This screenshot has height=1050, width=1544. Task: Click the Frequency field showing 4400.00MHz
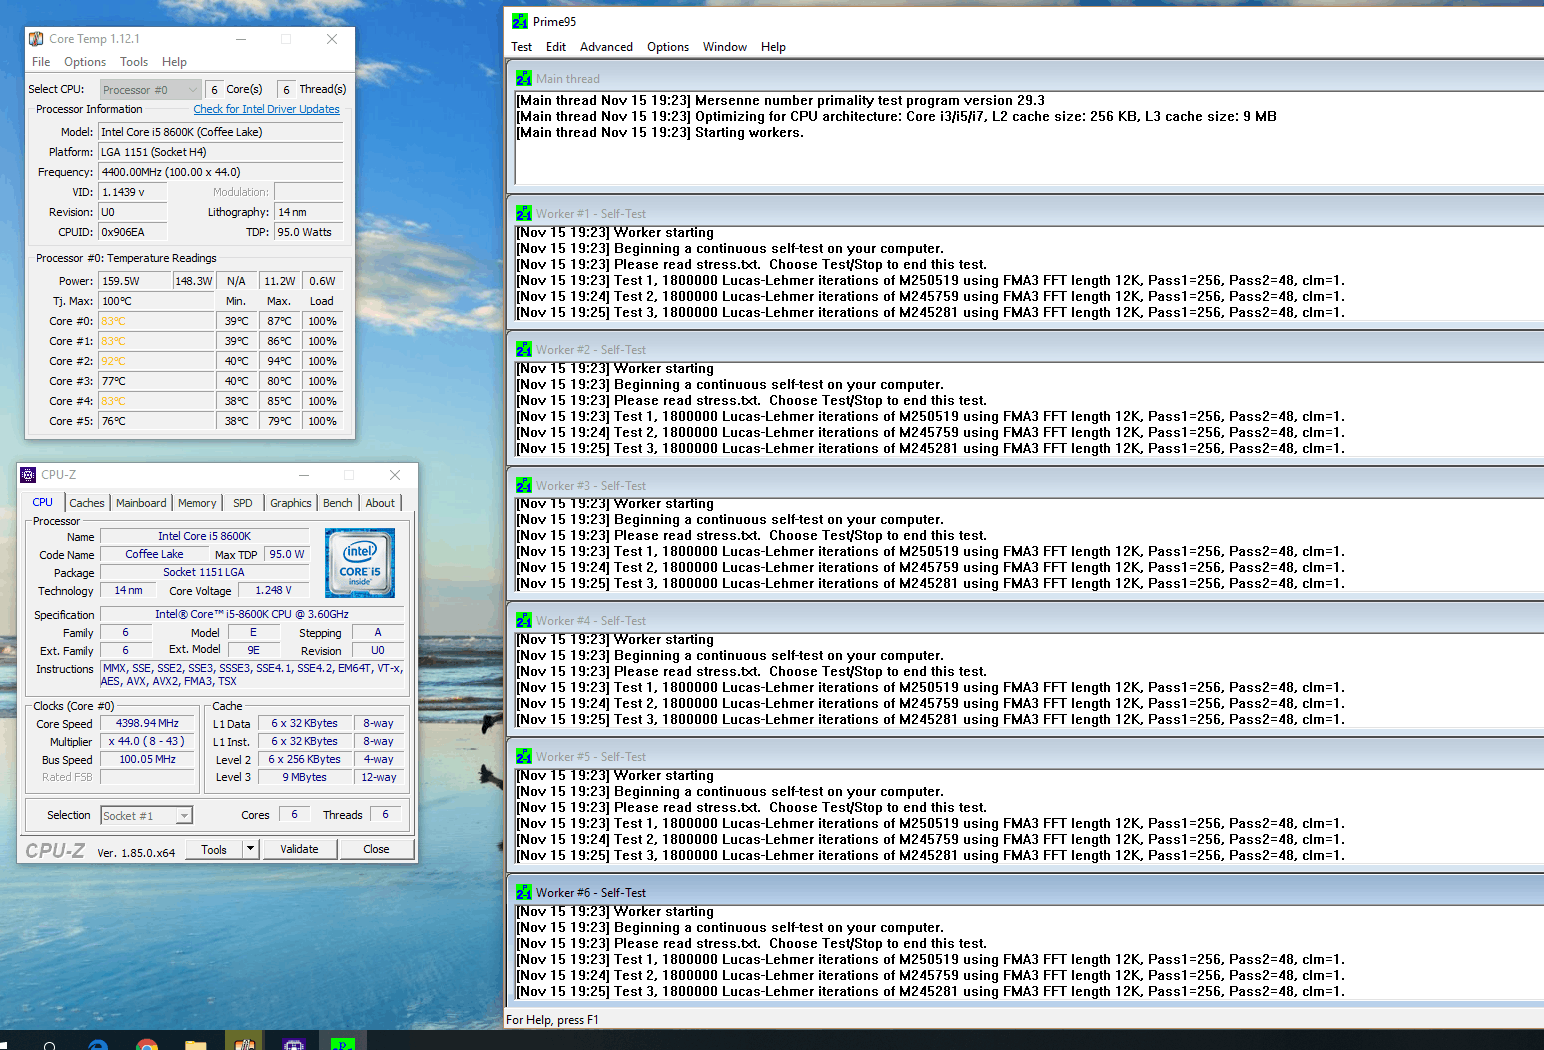[x=221, y=172]
